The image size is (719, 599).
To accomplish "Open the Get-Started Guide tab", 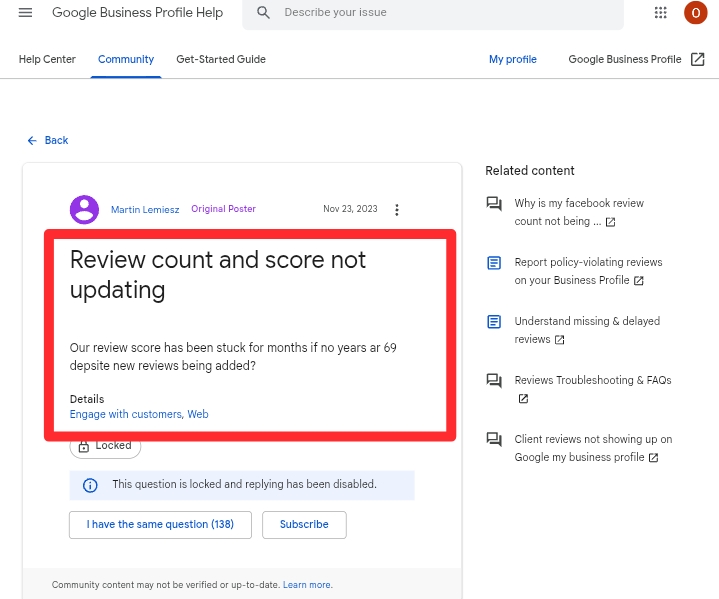I will point(221,59).
